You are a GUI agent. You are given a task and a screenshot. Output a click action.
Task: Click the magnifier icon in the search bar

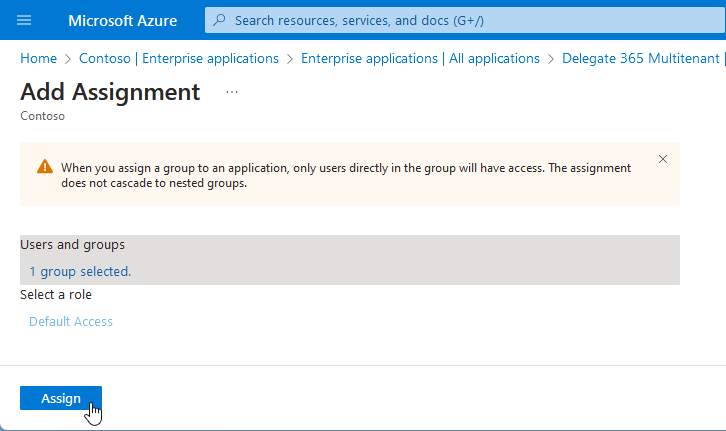coord(222,20)
